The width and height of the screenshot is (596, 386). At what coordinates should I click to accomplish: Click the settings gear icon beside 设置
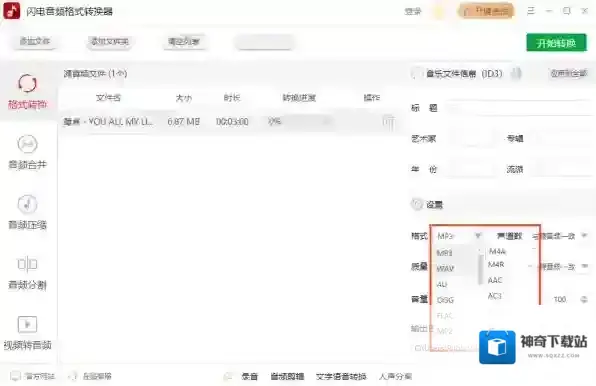pyautogui.click(x=417, y=204)
